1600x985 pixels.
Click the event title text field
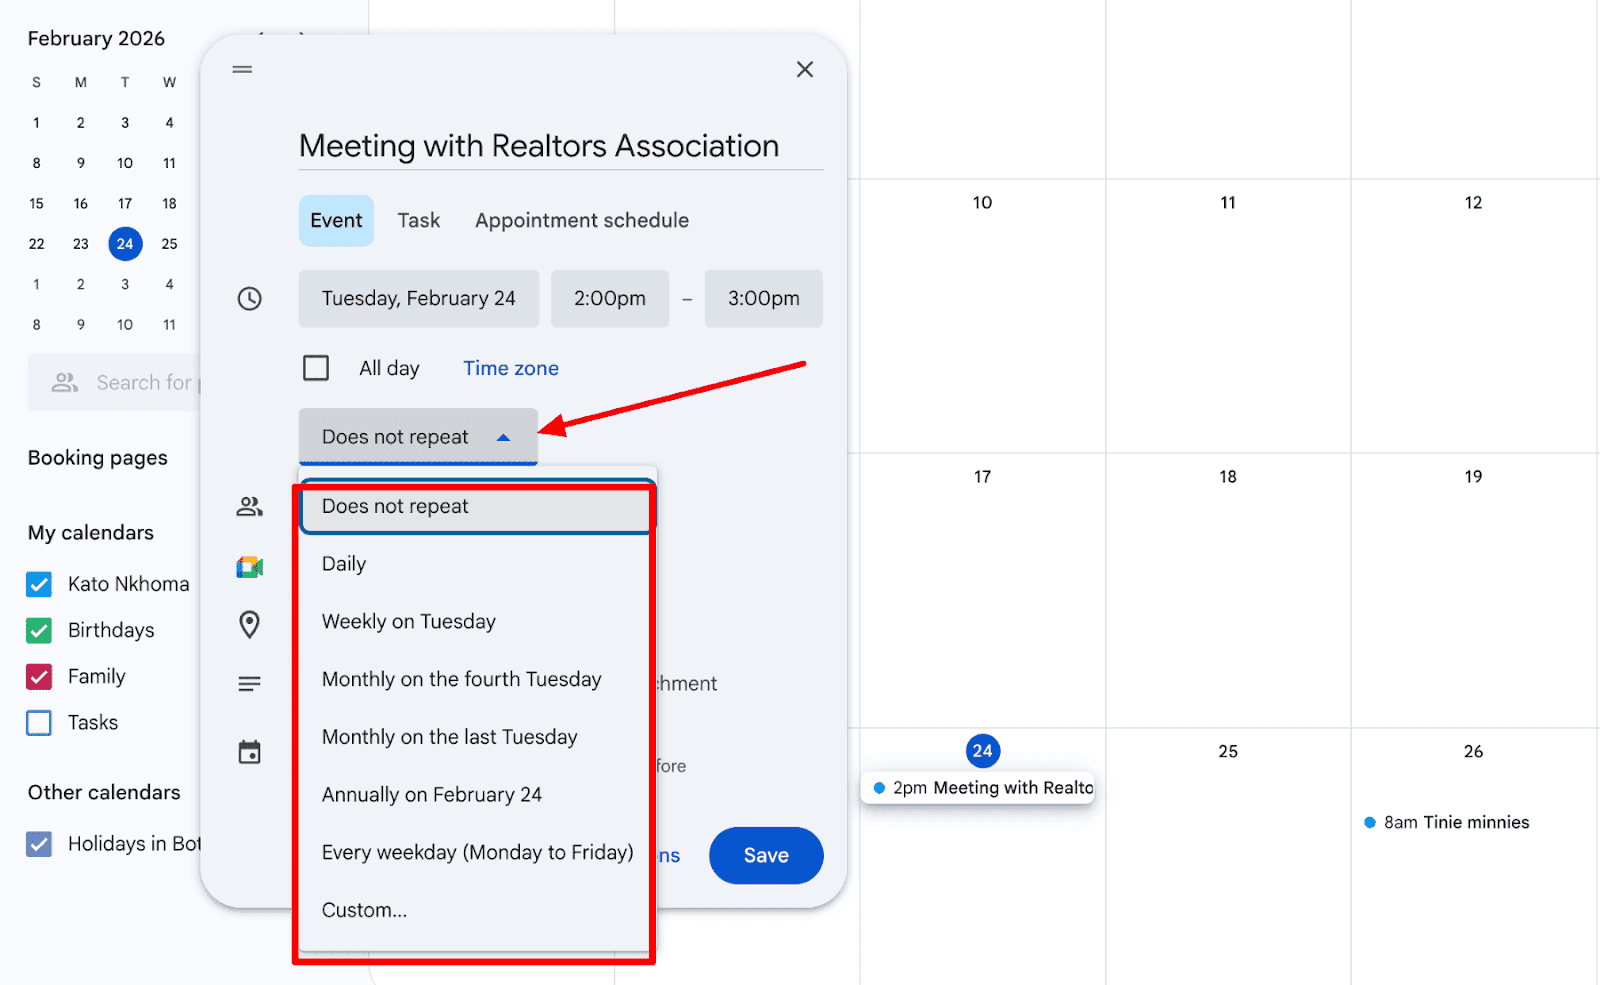tap(539, 146)
